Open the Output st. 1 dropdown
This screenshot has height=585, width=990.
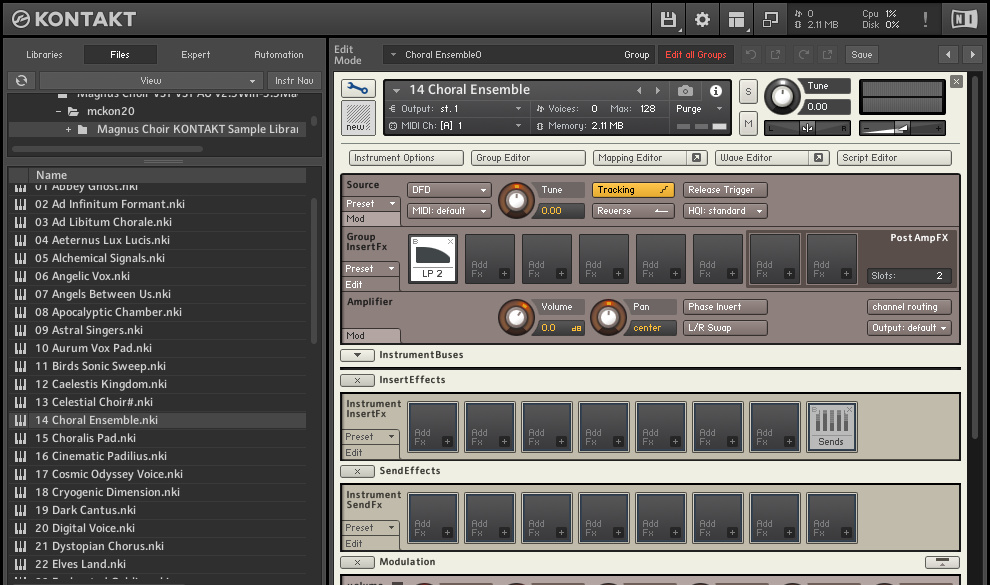(456, 109)
